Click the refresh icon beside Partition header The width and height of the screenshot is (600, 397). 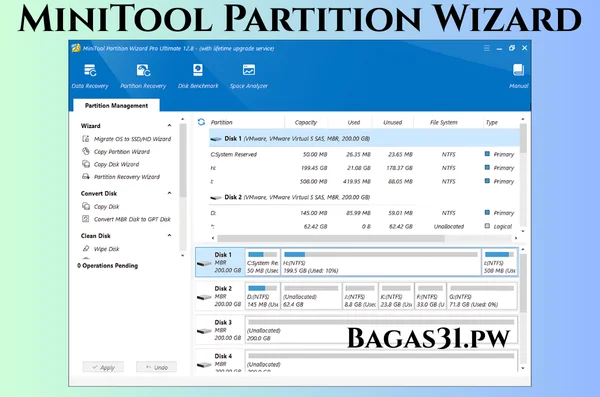point(201,122)
